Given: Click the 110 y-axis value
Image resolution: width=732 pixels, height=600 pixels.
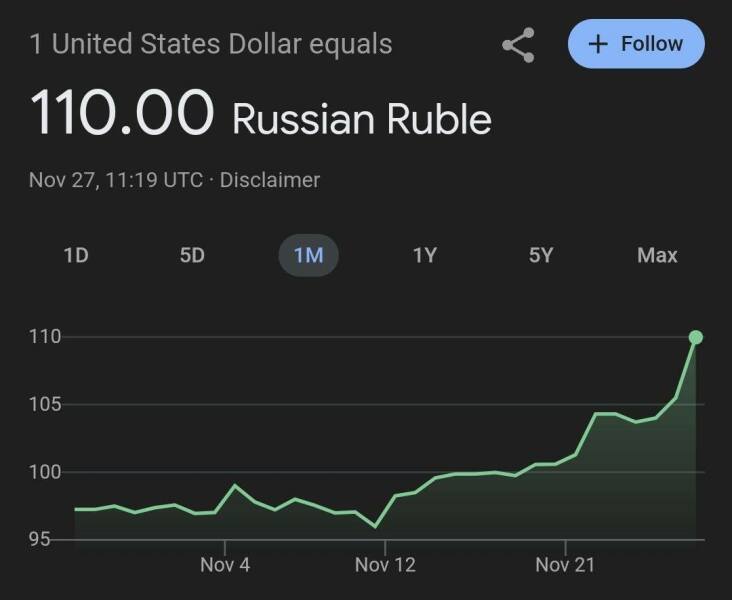Looking at the screenshot, I should point(45,337).
